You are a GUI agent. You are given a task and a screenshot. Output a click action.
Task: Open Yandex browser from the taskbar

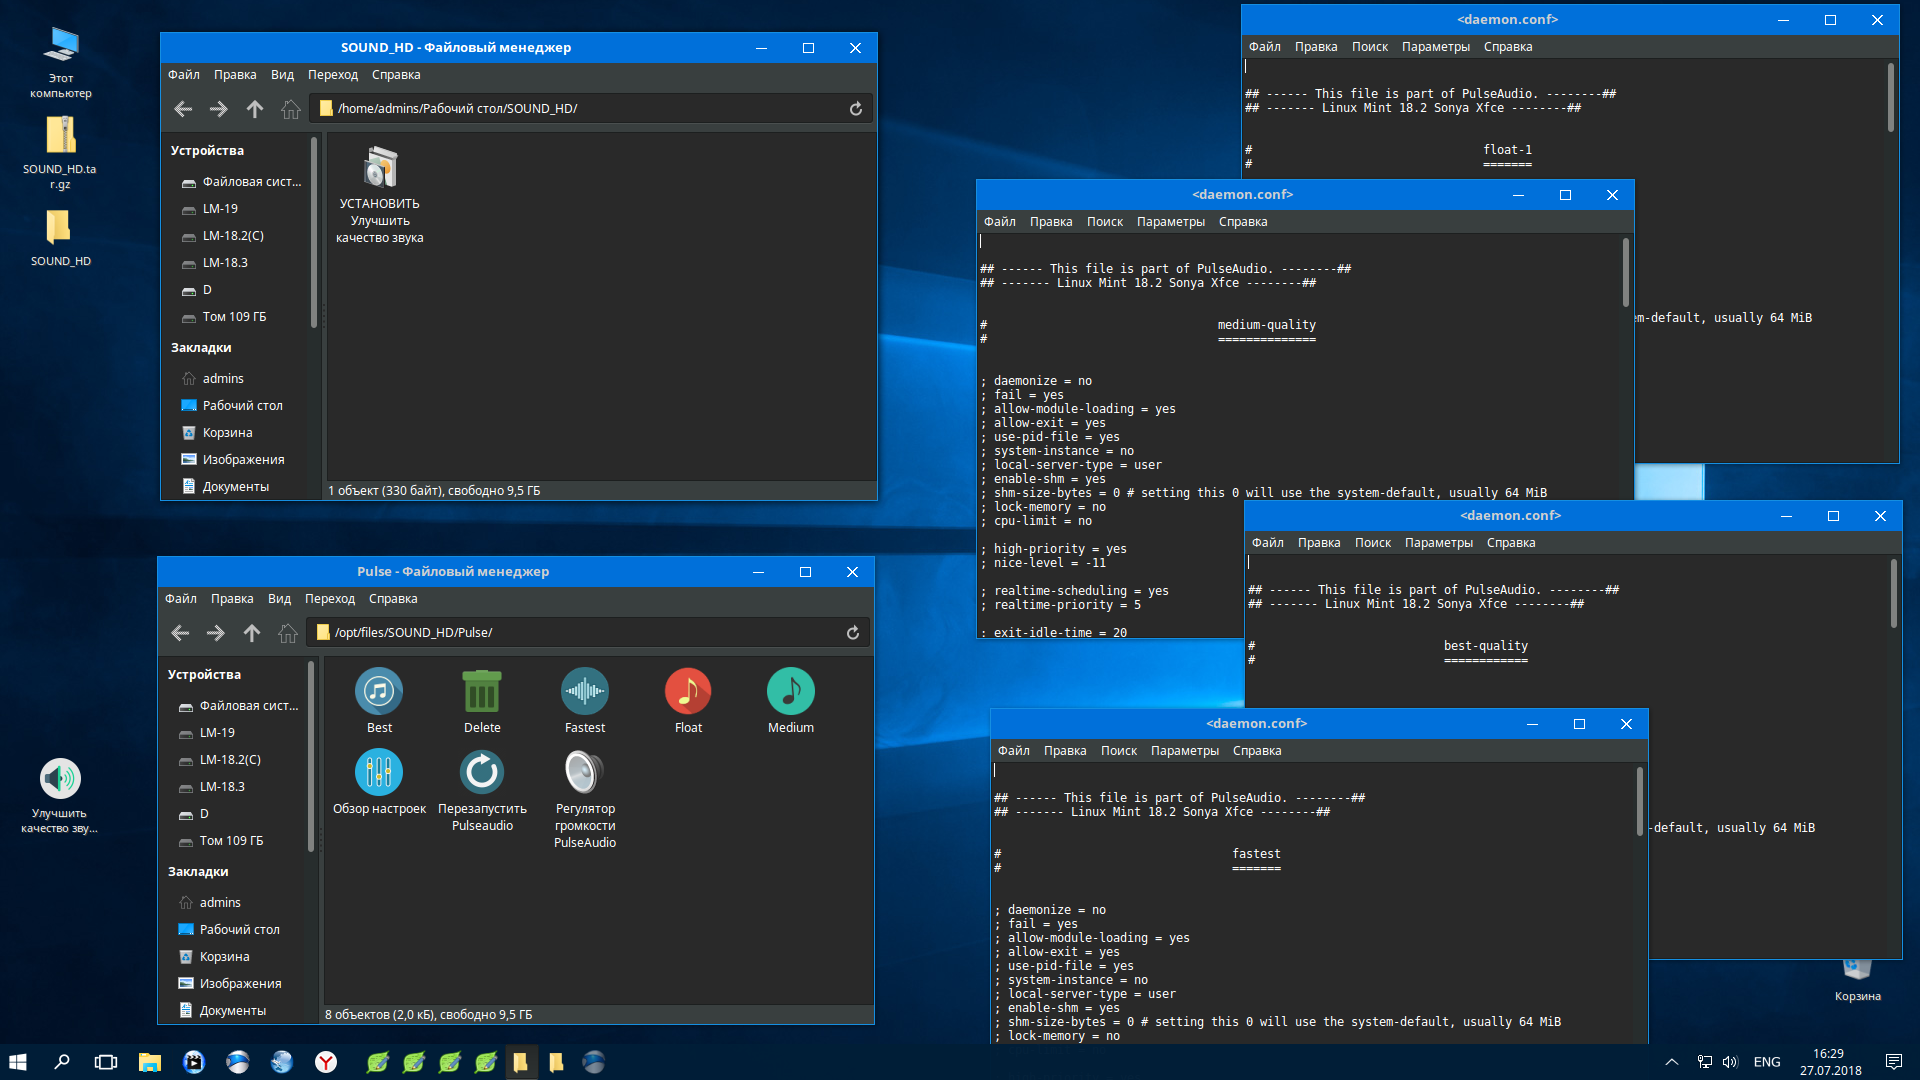[326, 1062]
